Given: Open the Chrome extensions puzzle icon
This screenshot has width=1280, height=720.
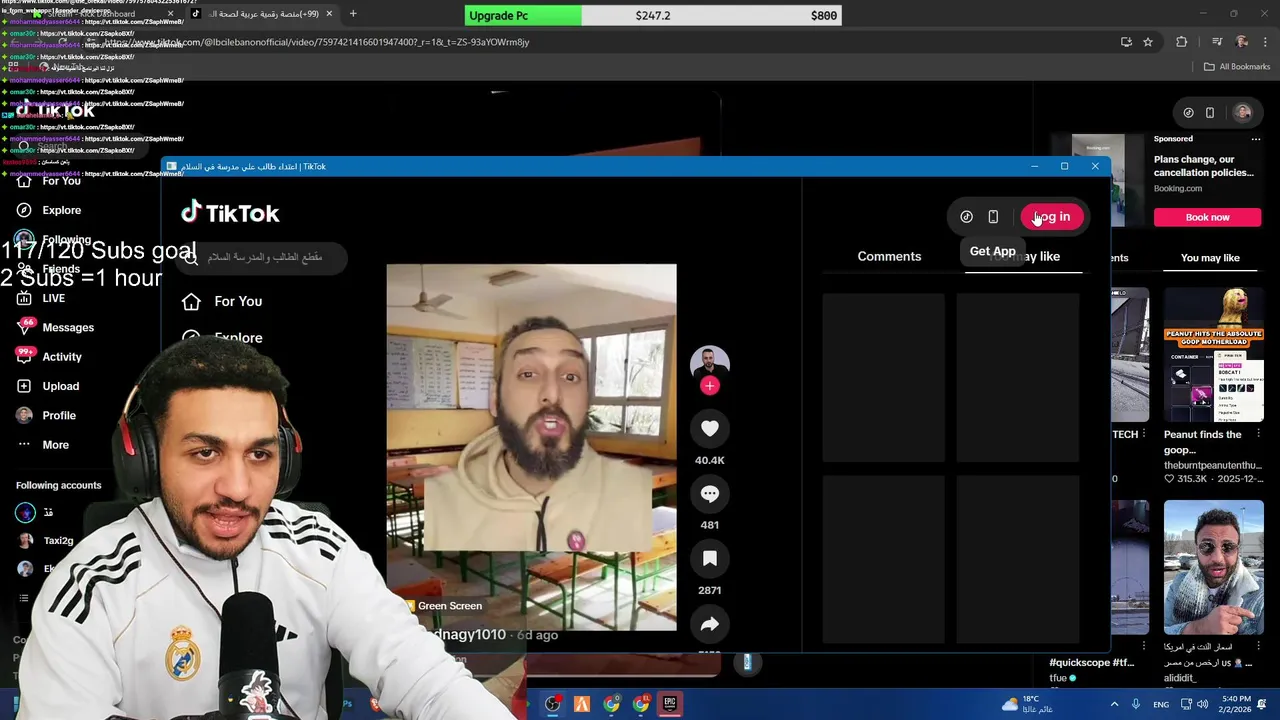Looking at the screenshot, I should tap(1182, 42).
